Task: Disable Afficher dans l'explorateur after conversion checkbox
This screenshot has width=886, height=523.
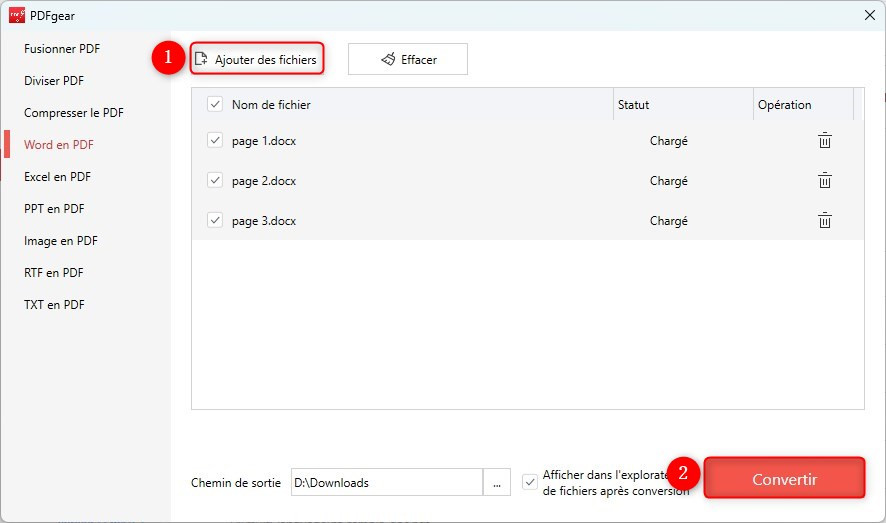Action: pos(529,482)
